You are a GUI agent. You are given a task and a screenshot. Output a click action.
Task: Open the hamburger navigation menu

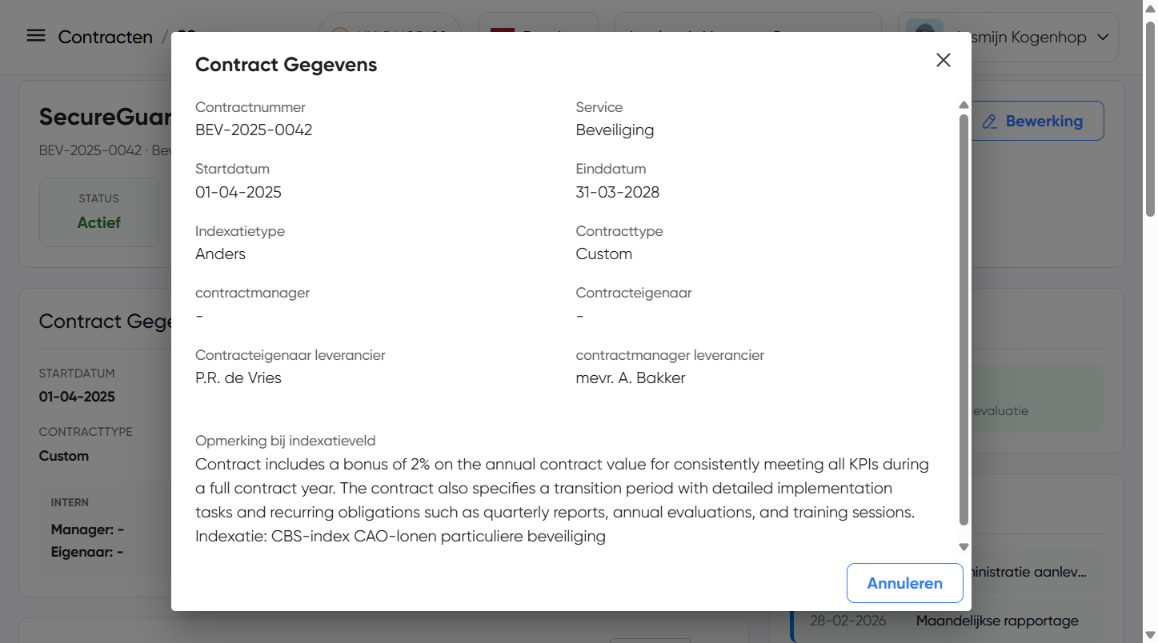point(36,36)
